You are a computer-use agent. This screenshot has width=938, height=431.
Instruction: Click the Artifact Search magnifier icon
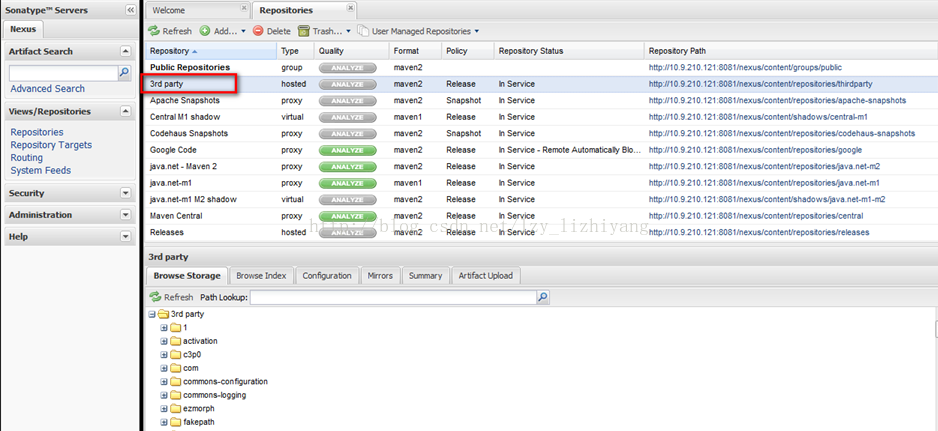tap(124, 73)
